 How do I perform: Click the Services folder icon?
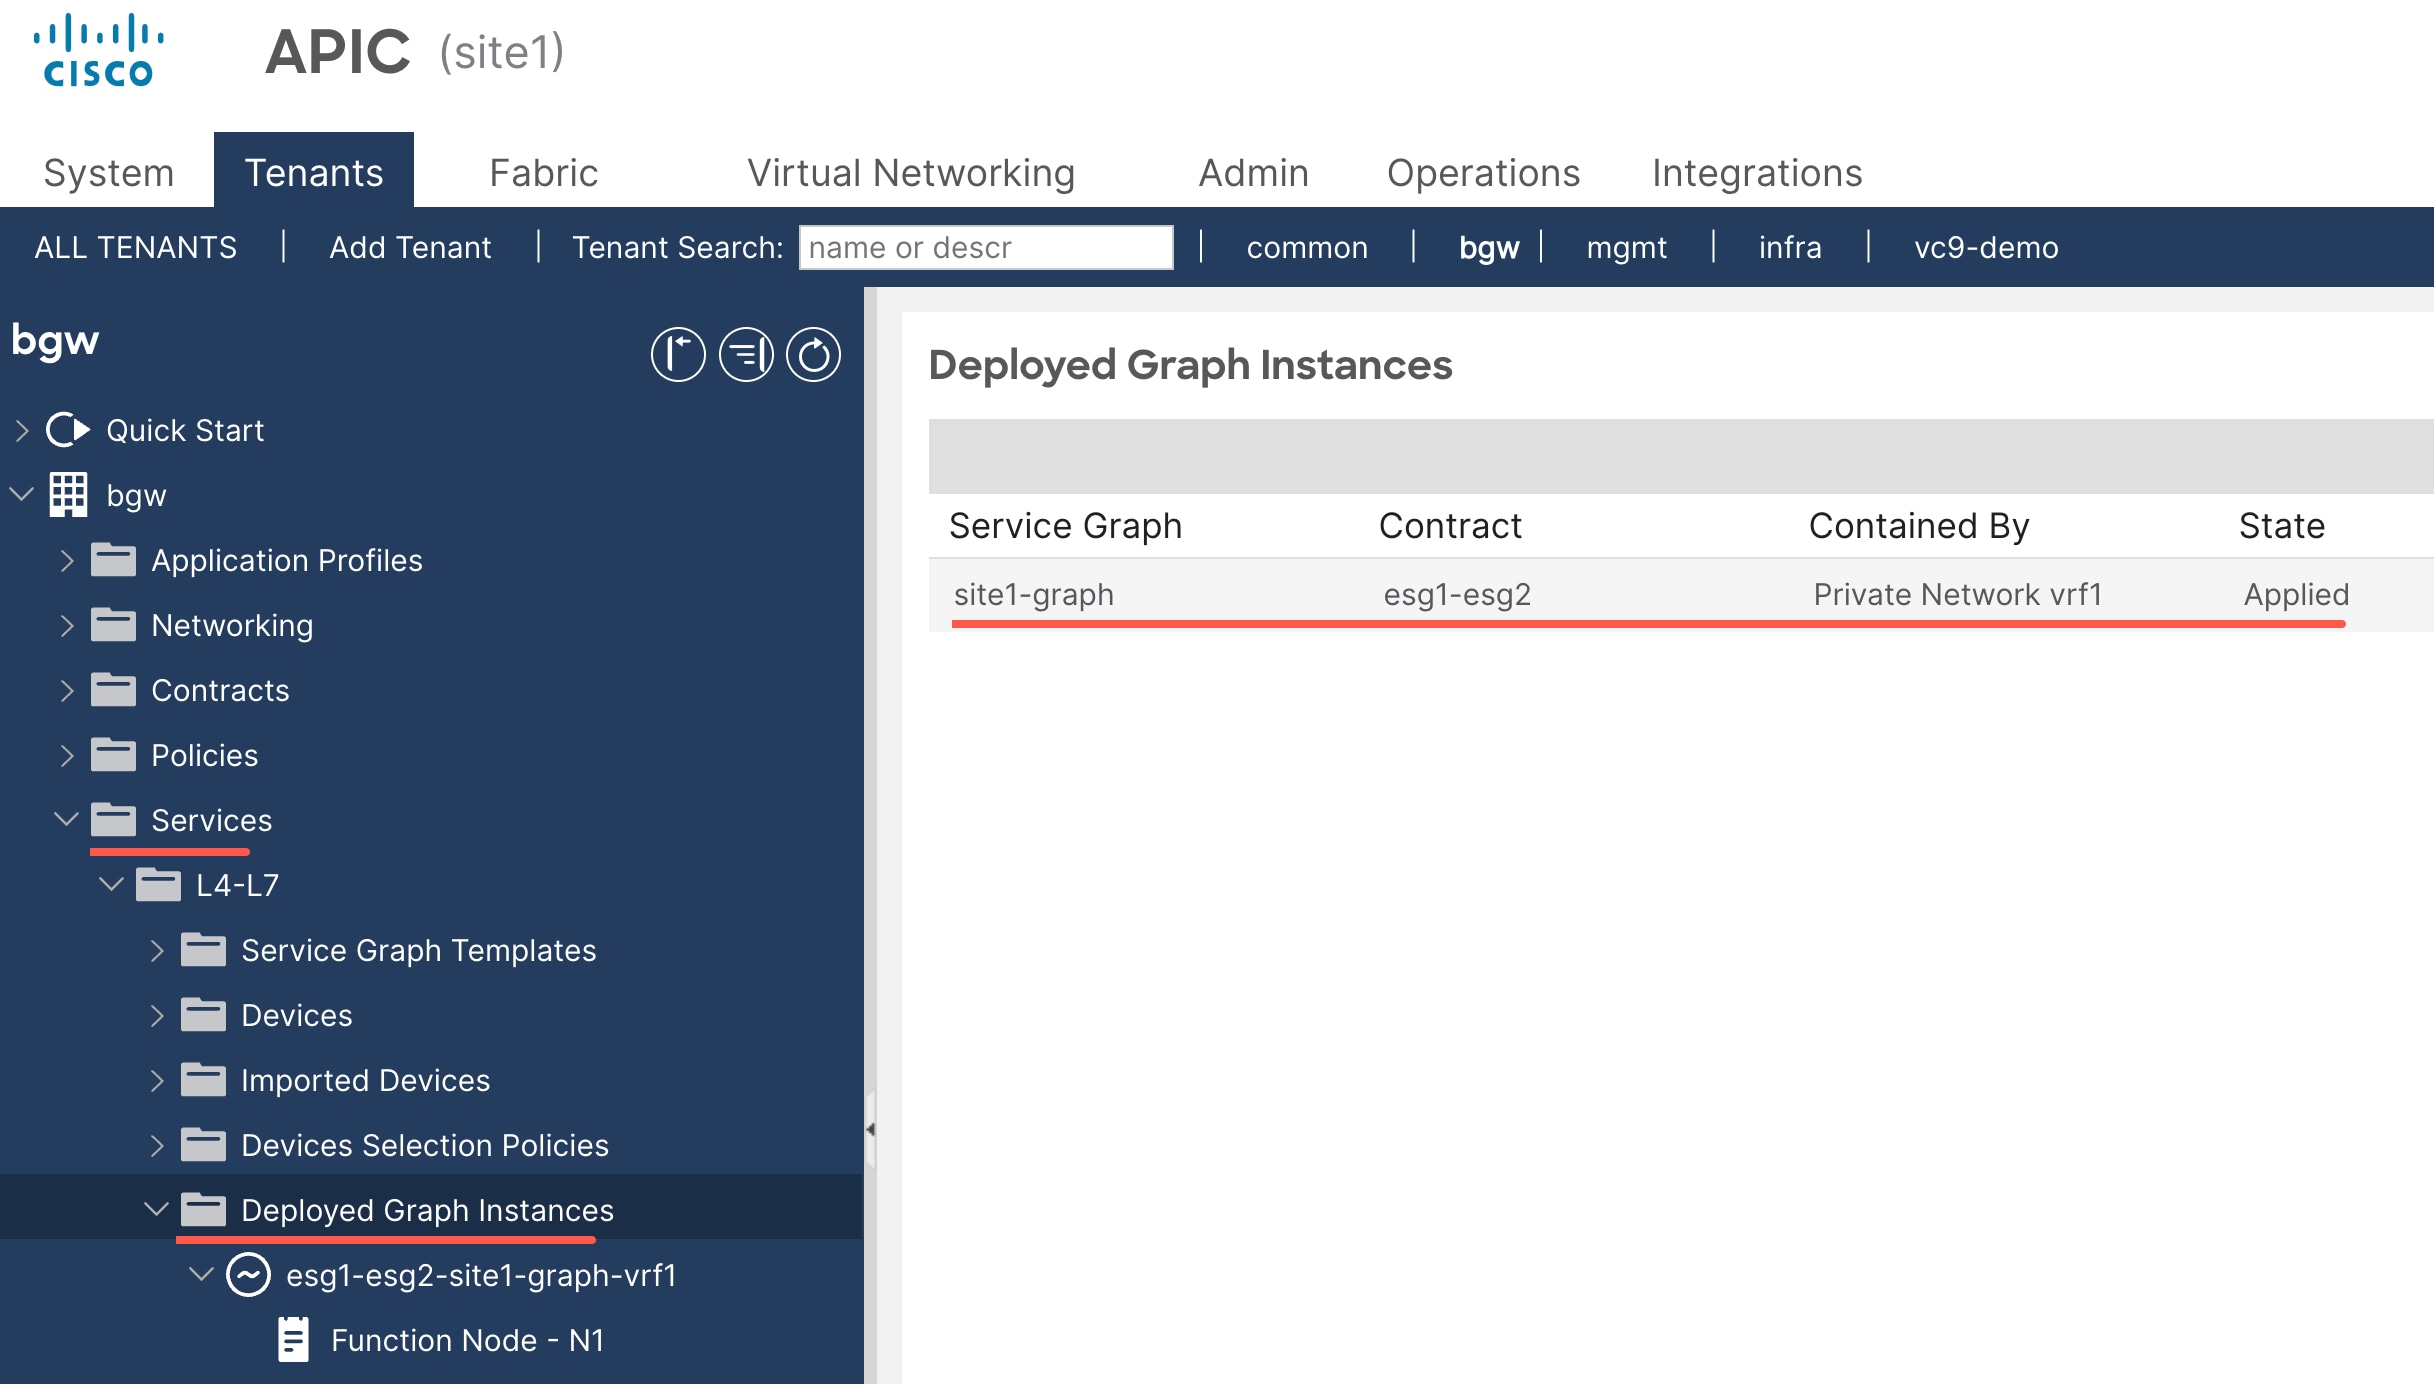pos(113,820)
